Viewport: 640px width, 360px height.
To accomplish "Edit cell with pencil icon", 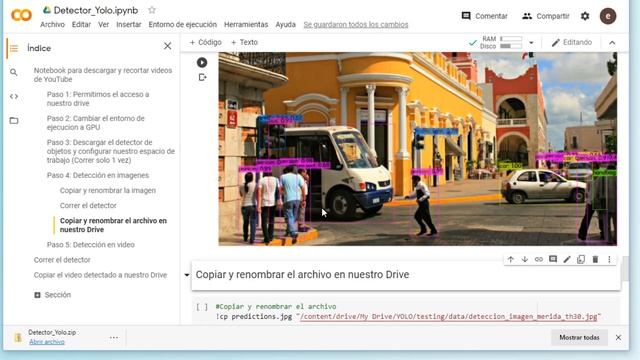I will [567, 259].
